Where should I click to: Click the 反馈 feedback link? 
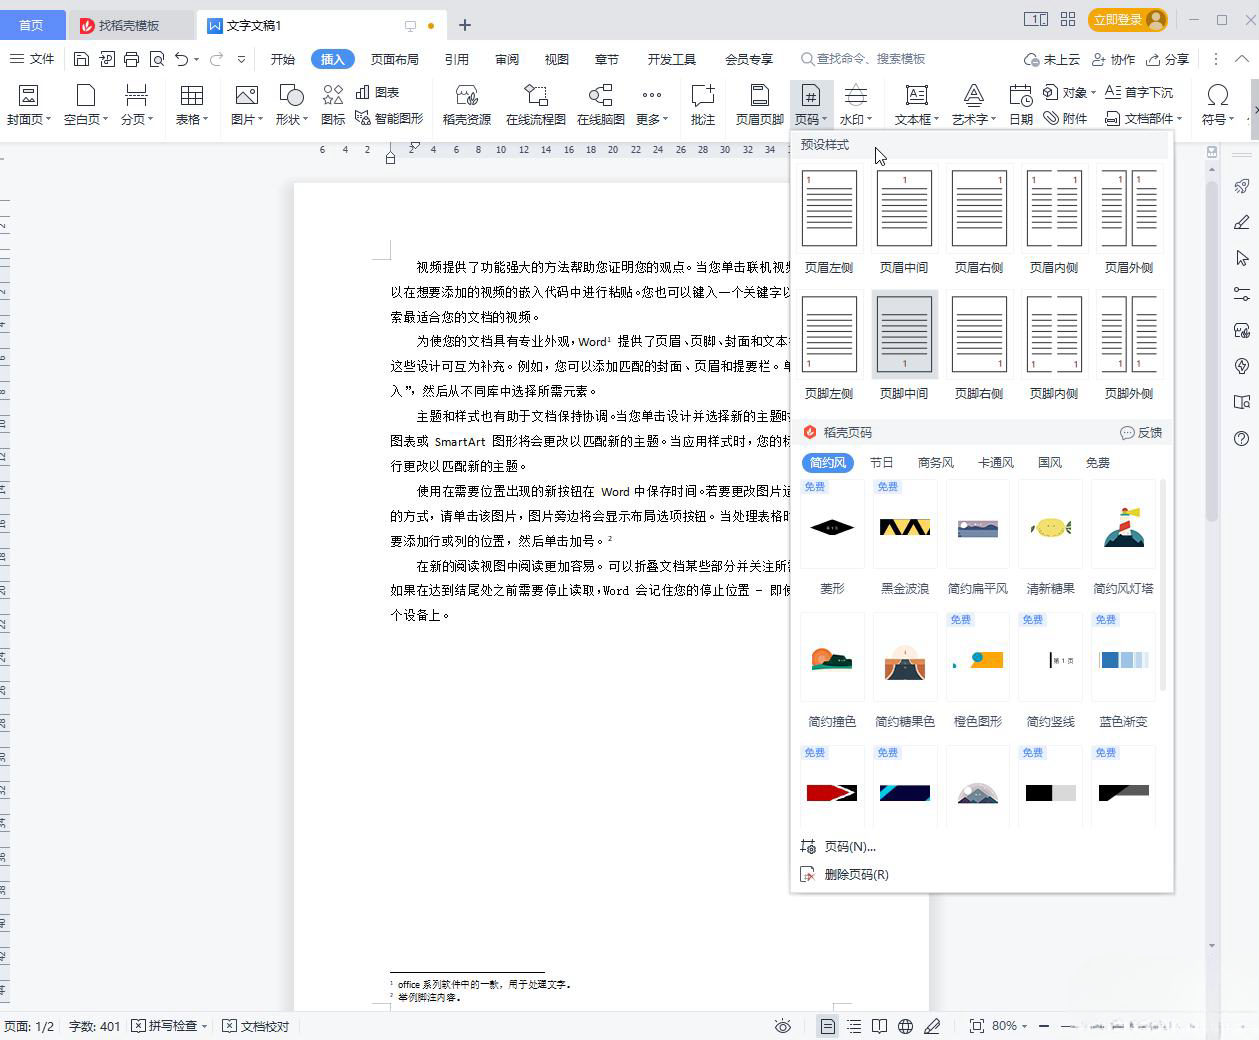click(1141, 433)
